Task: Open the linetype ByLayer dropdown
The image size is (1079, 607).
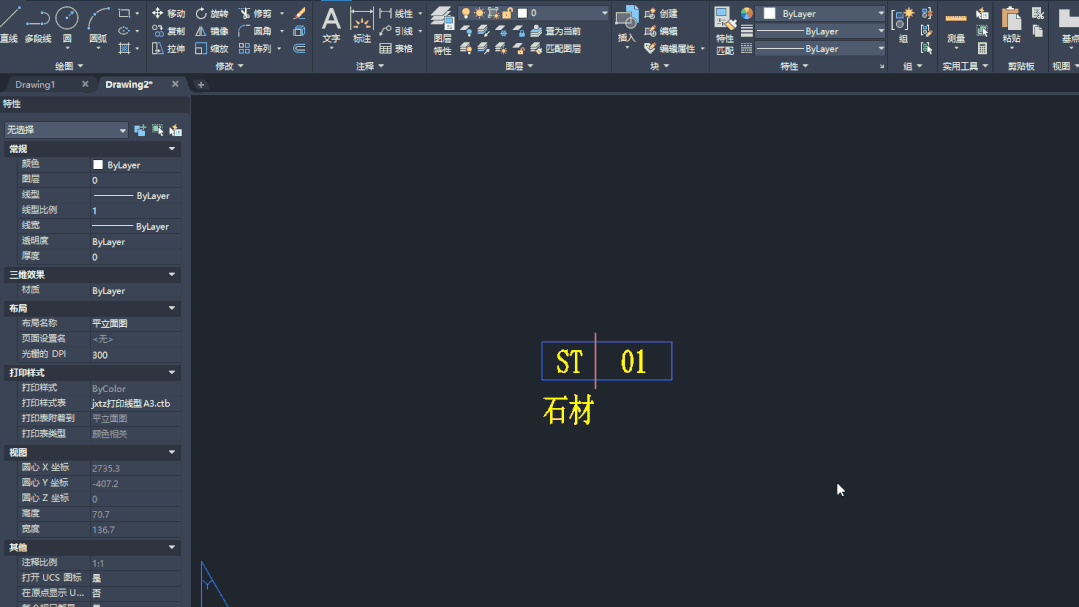Action: pos(820,31)
